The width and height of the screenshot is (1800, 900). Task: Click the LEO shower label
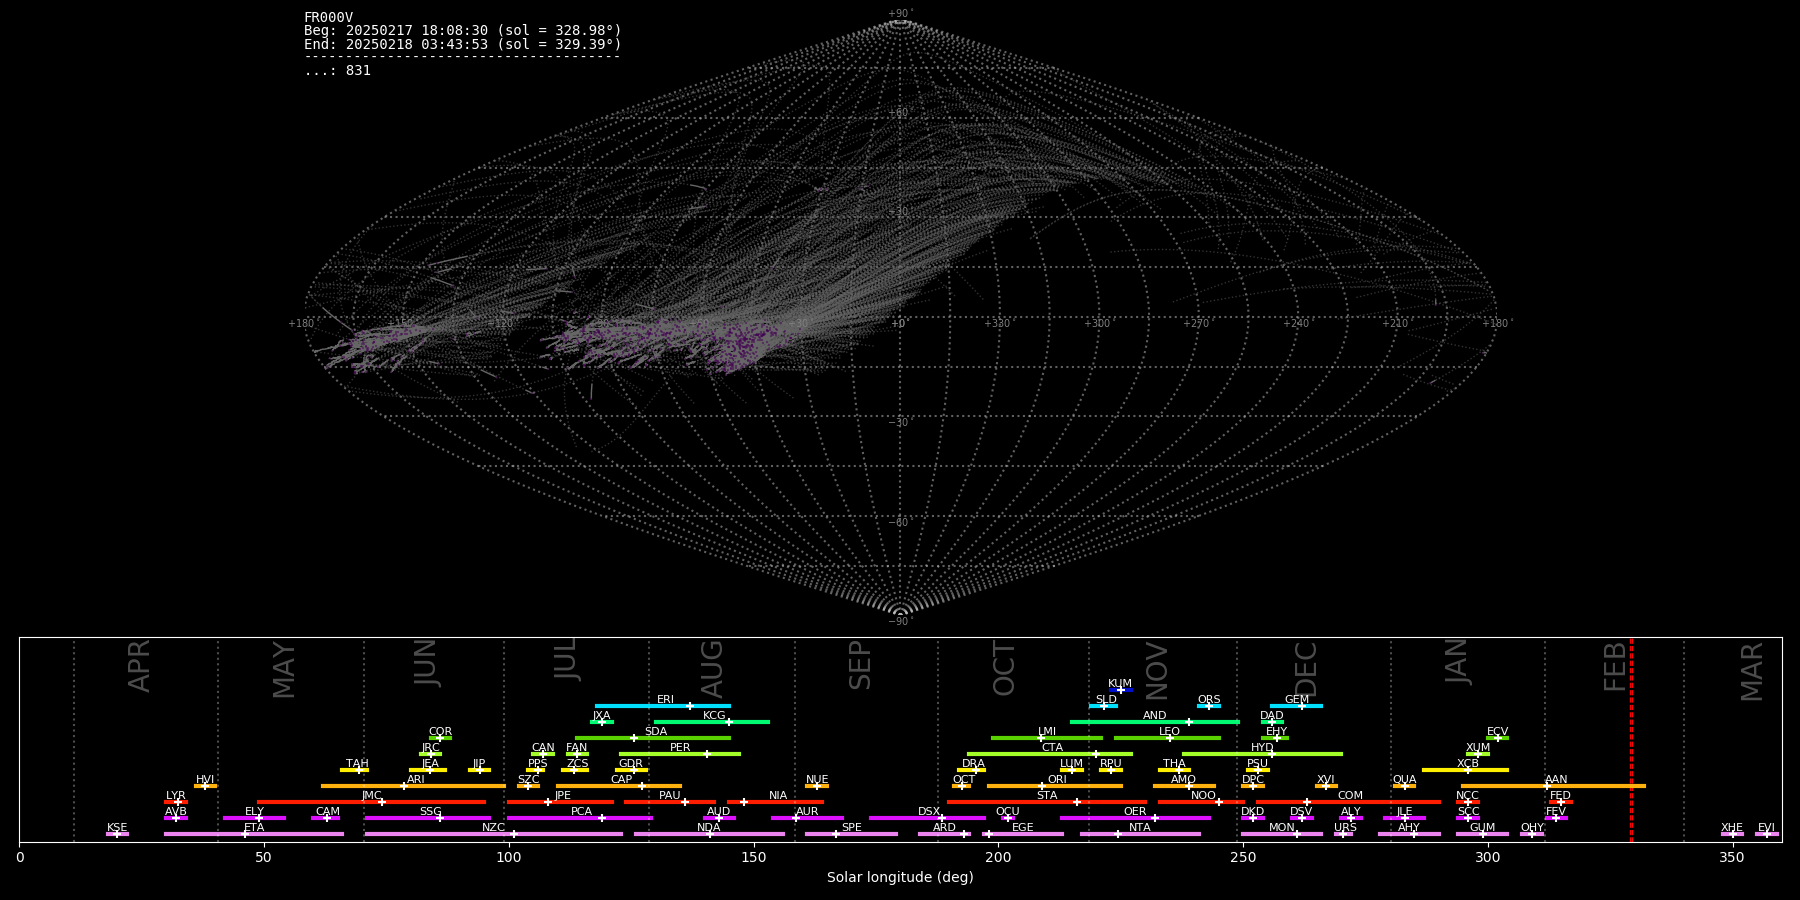(x=1169, y=731)
